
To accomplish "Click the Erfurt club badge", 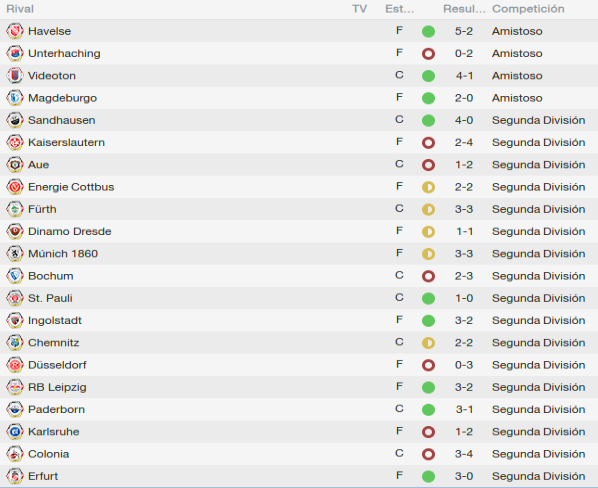I will click(x=15, y=476).
